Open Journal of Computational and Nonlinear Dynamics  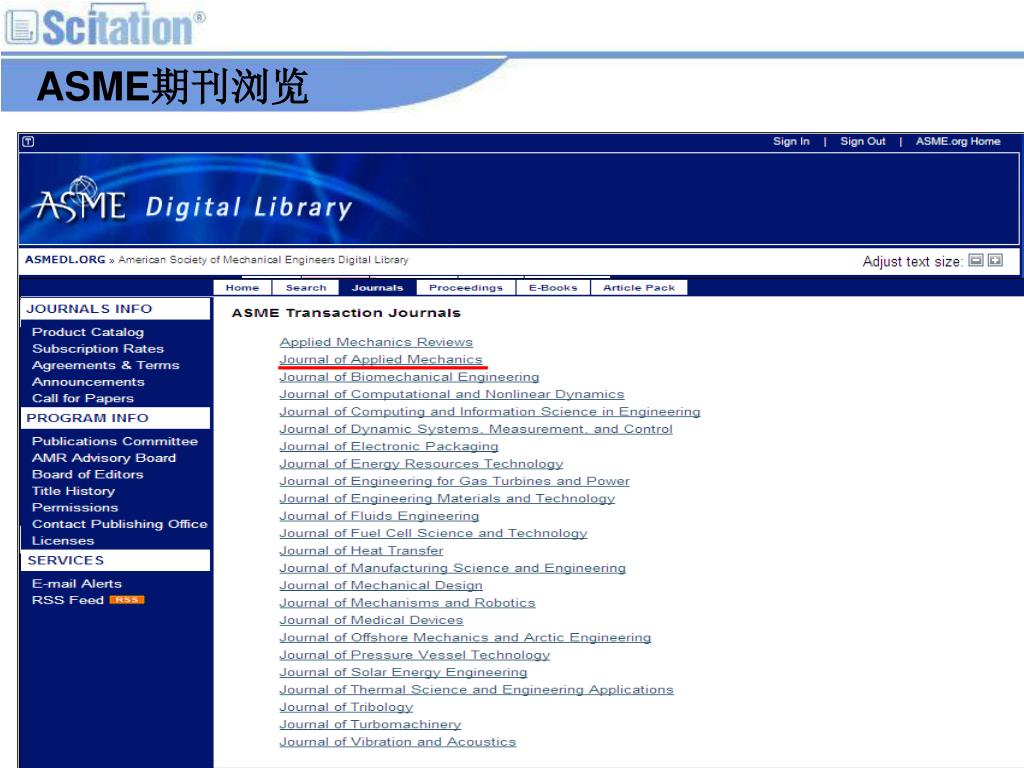452,394
